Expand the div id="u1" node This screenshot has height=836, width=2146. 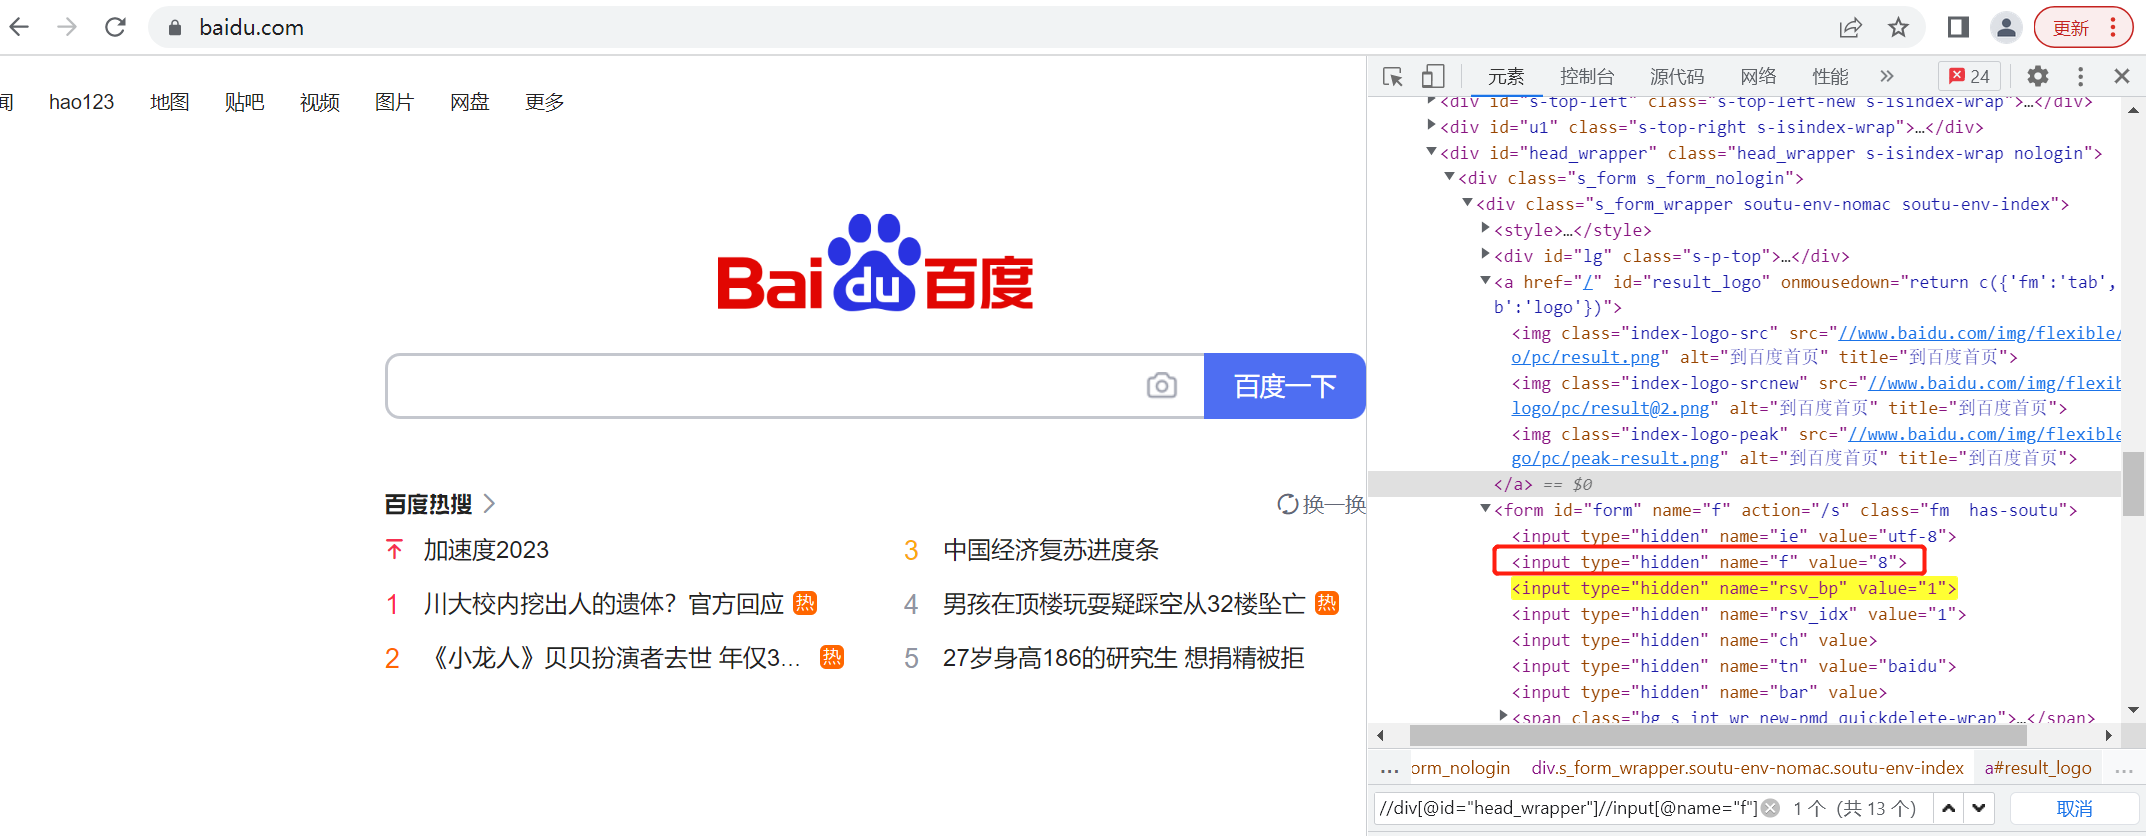1431,126
